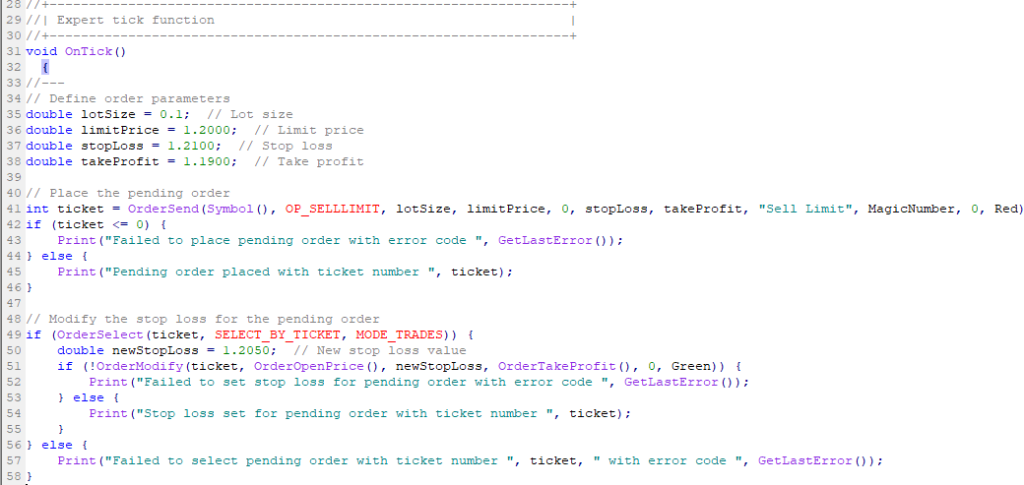
Task: Click the highlighted opening brace on line 32
Action: coord(45,67)
